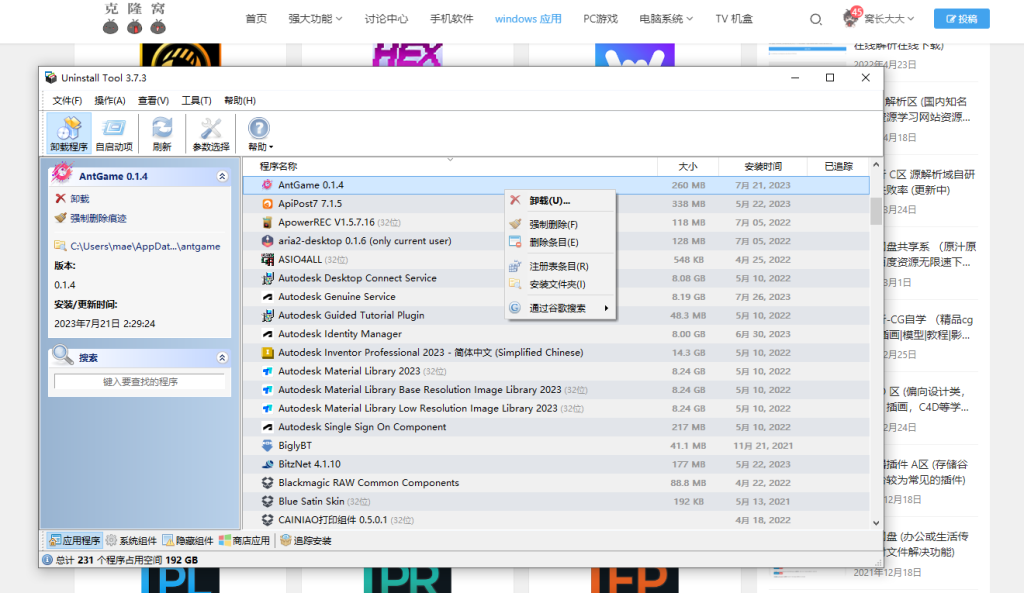
Task: Open the 工具(T) menu
Action: 197,101
